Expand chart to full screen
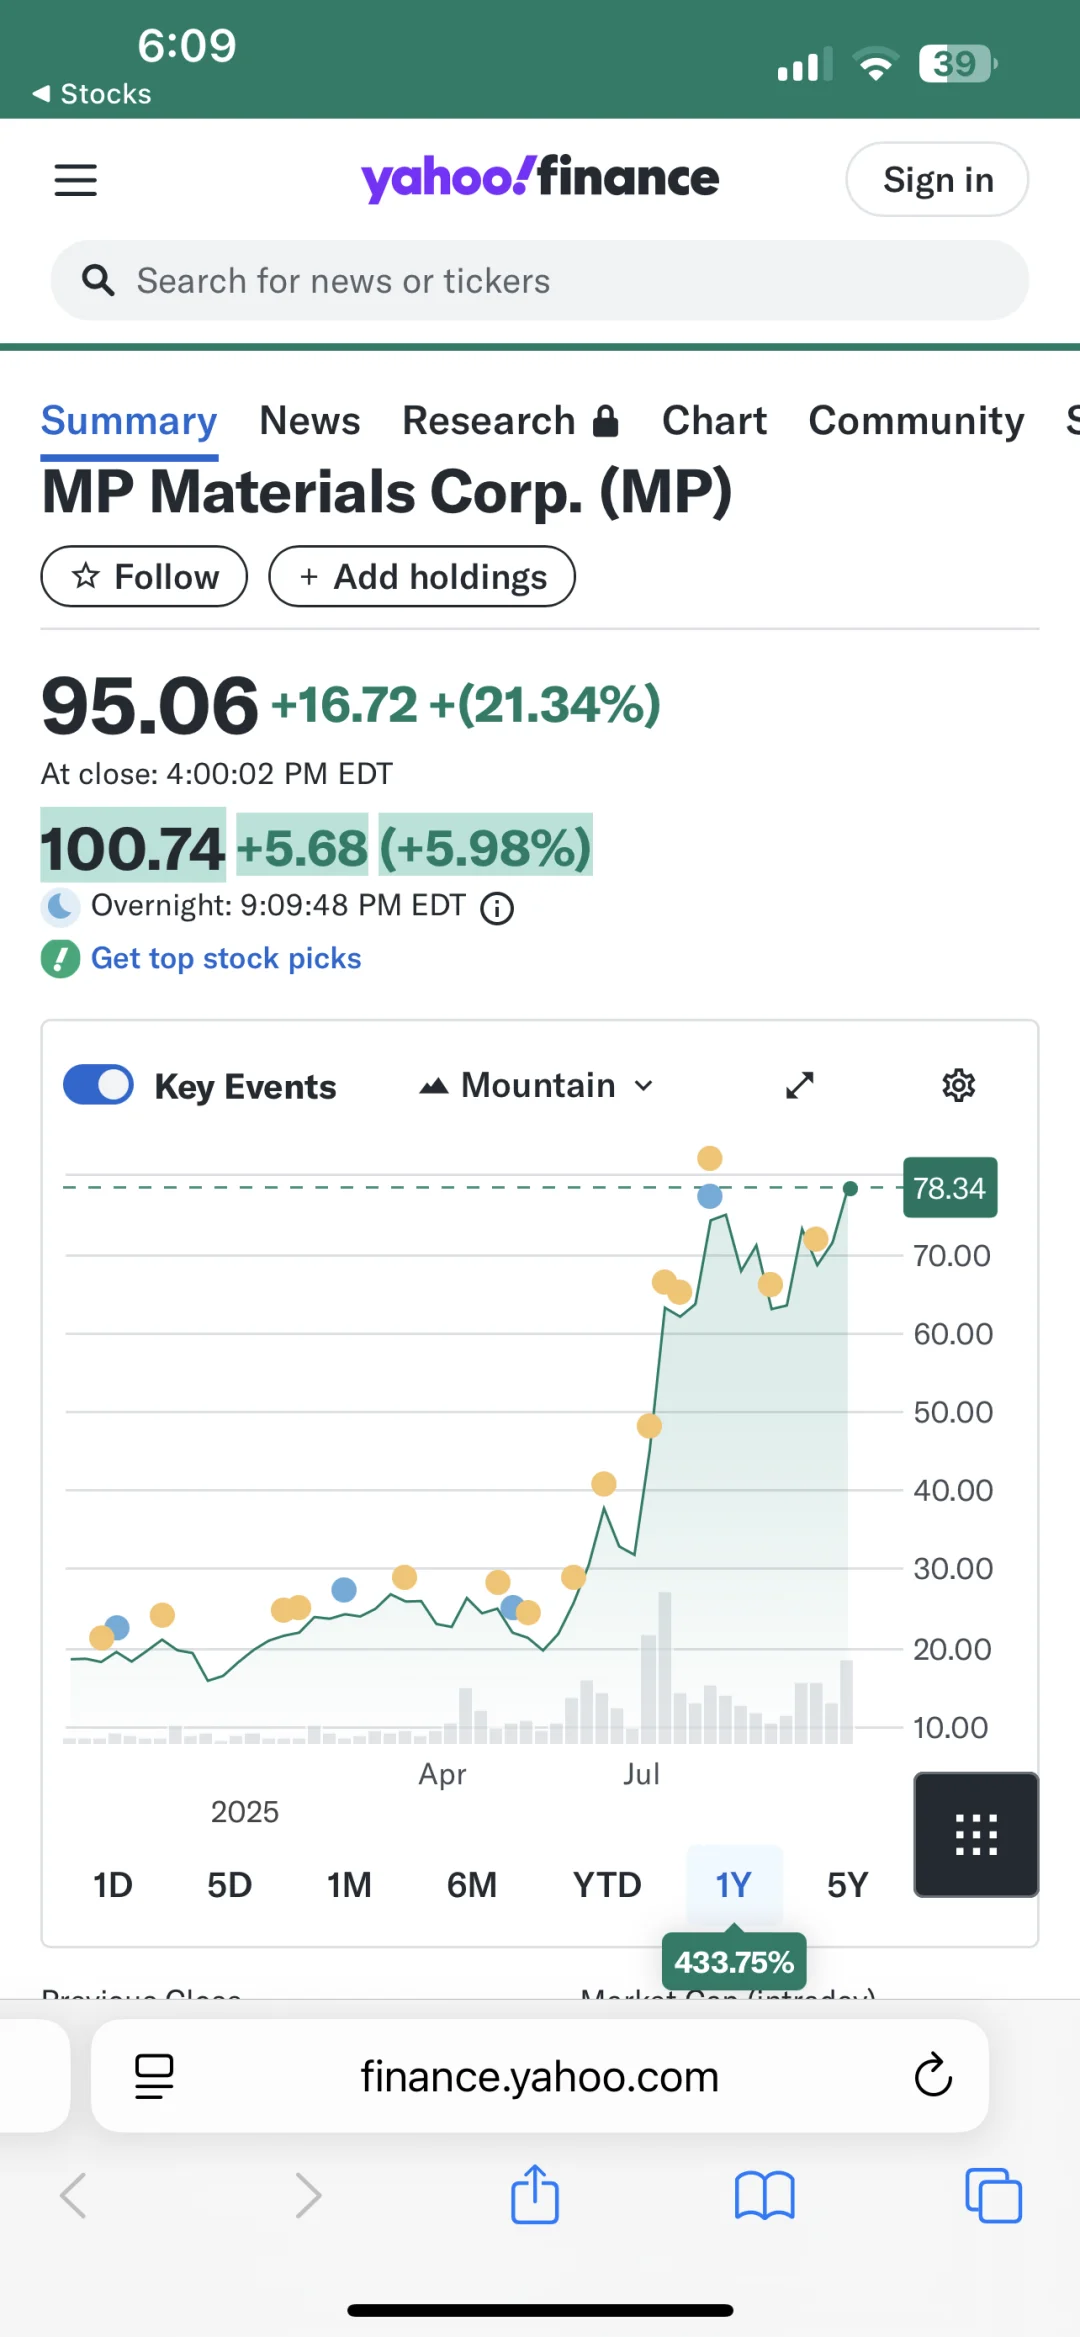Screen dimensions: 1080x2337 (799, 1085)
